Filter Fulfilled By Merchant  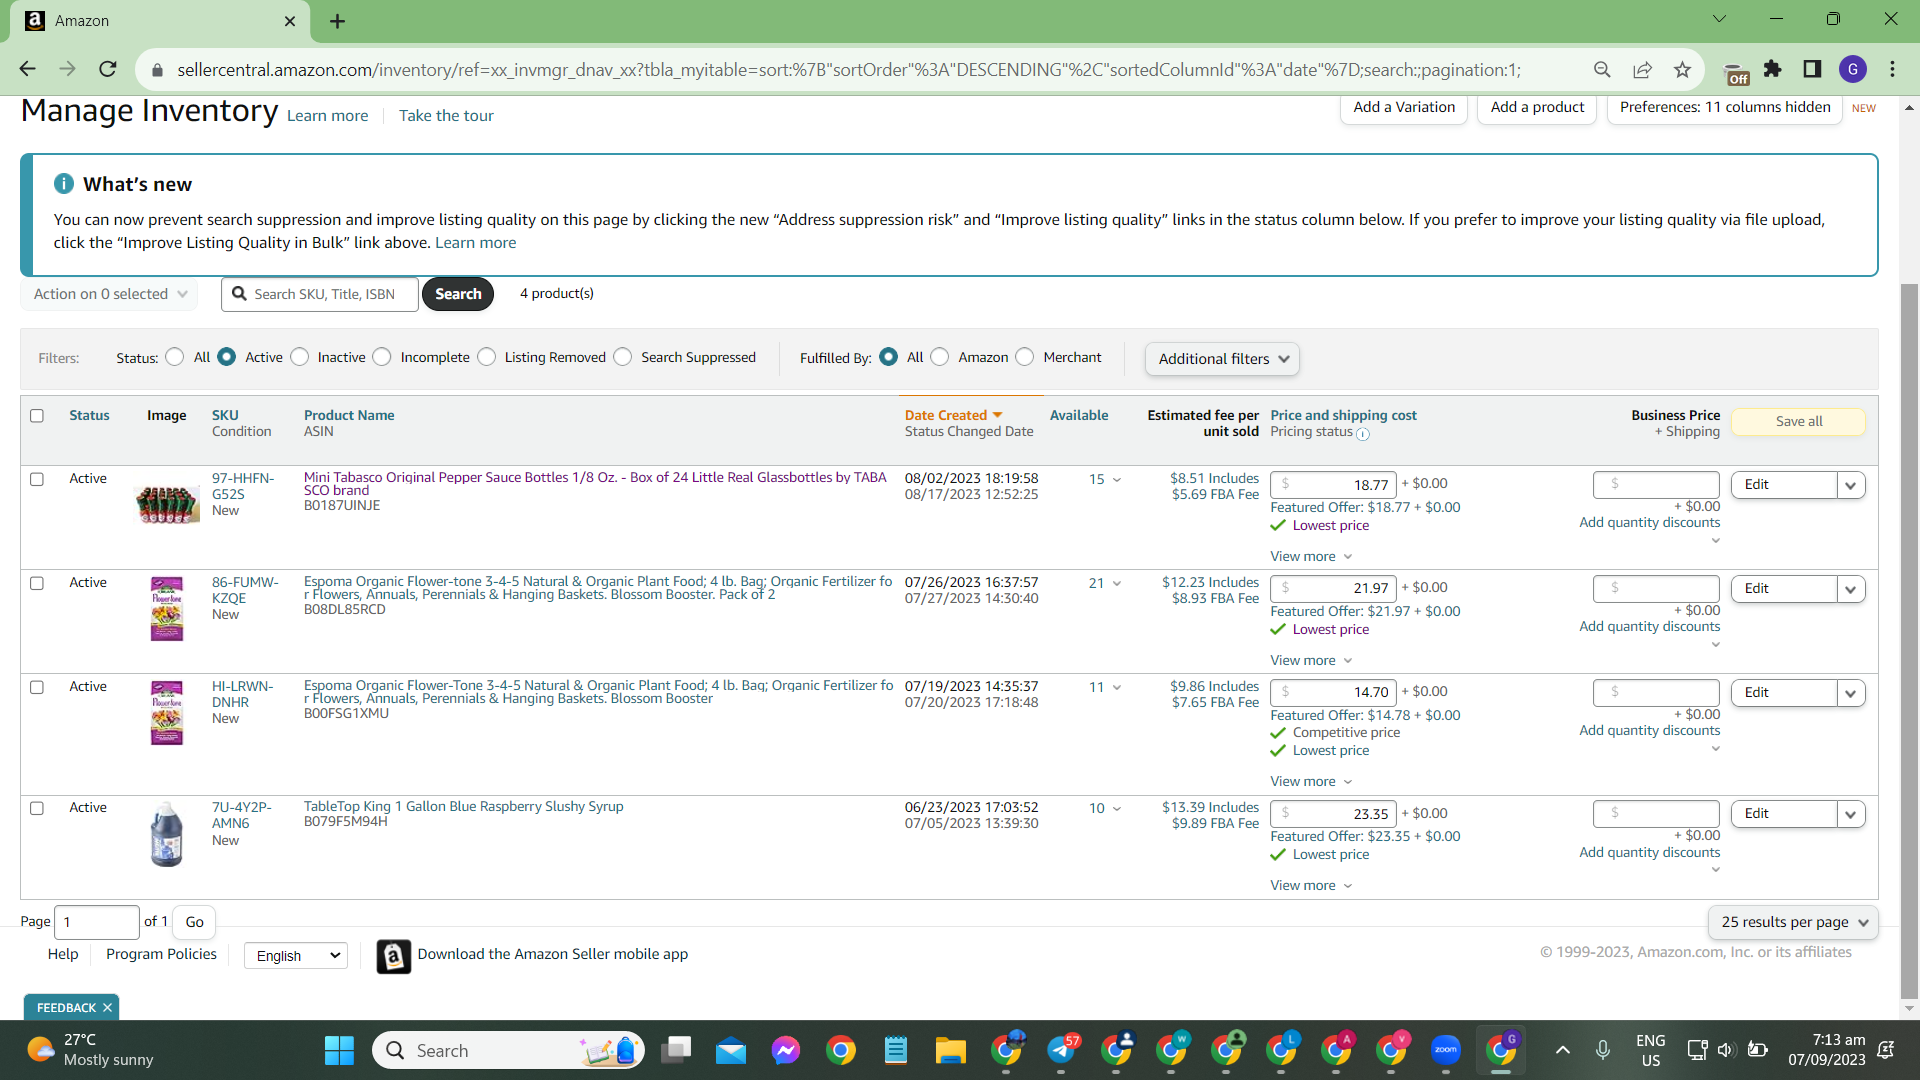point(1025,357)
